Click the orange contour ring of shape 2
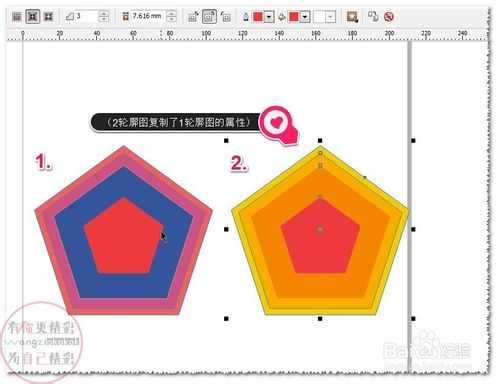 point(320,286)
